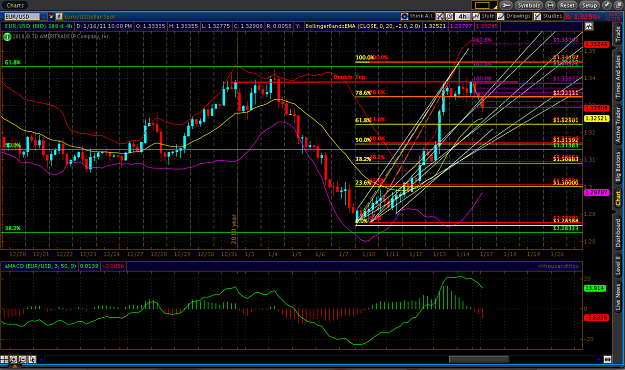Click the 2010 year vertical marker label
The height and width of the screenshot is (370, 625).
pos(234,229)
